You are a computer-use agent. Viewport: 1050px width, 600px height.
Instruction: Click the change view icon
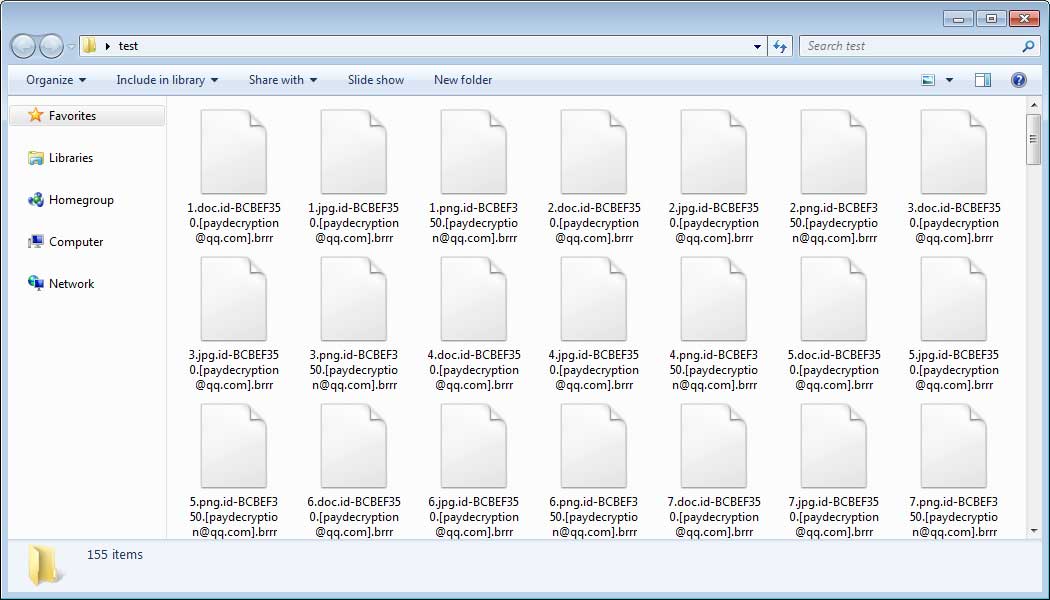point(928,80)
